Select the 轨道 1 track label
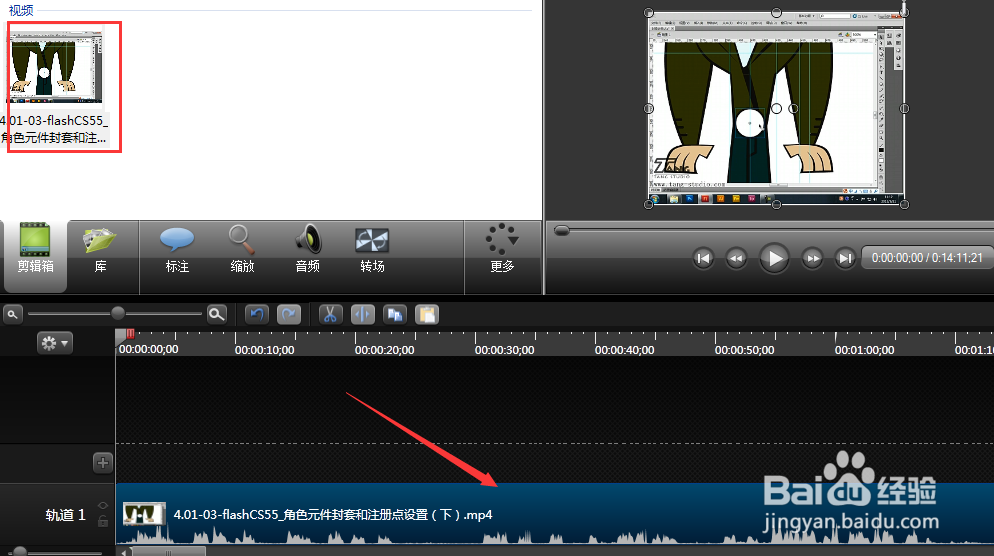The height and width of the screenshot is (556, 994). [65, 515]
